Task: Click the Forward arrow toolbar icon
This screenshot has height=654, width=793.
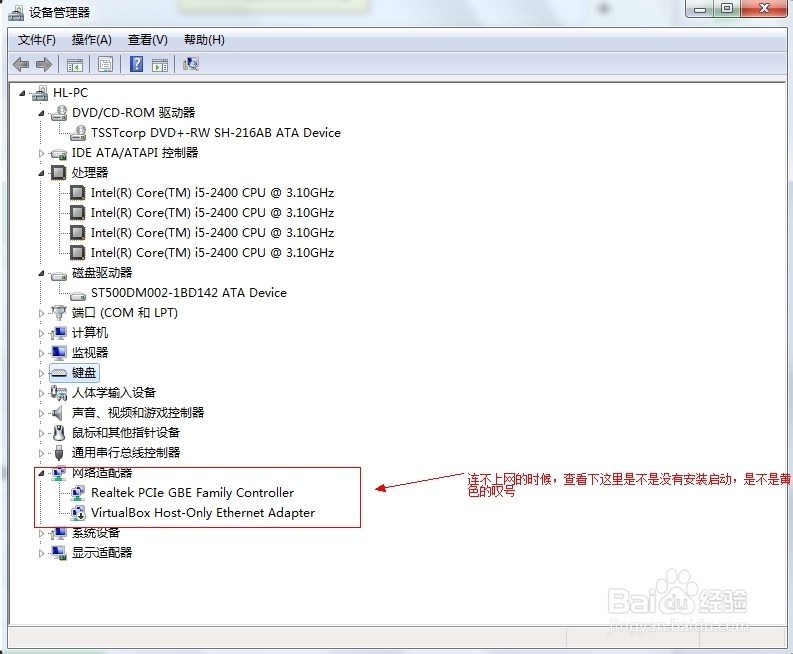Action: coord(44,64)
